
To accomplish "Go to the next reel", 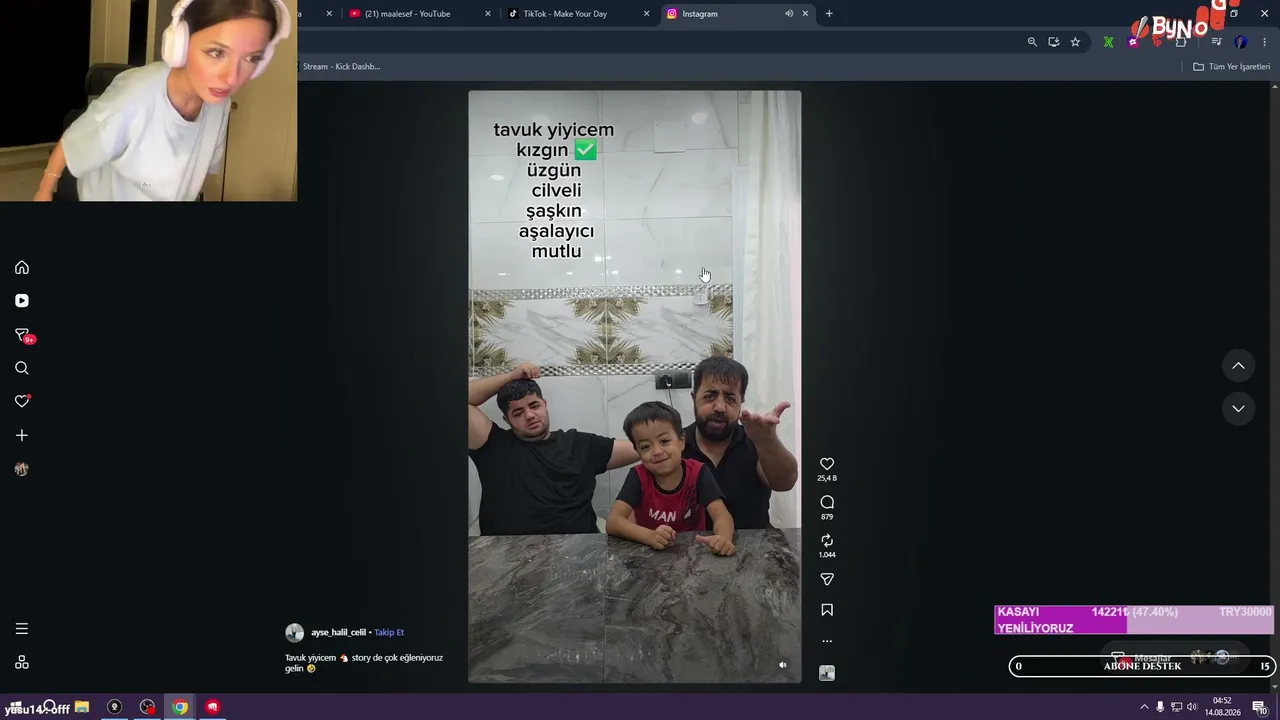I will pos(1238,408).
